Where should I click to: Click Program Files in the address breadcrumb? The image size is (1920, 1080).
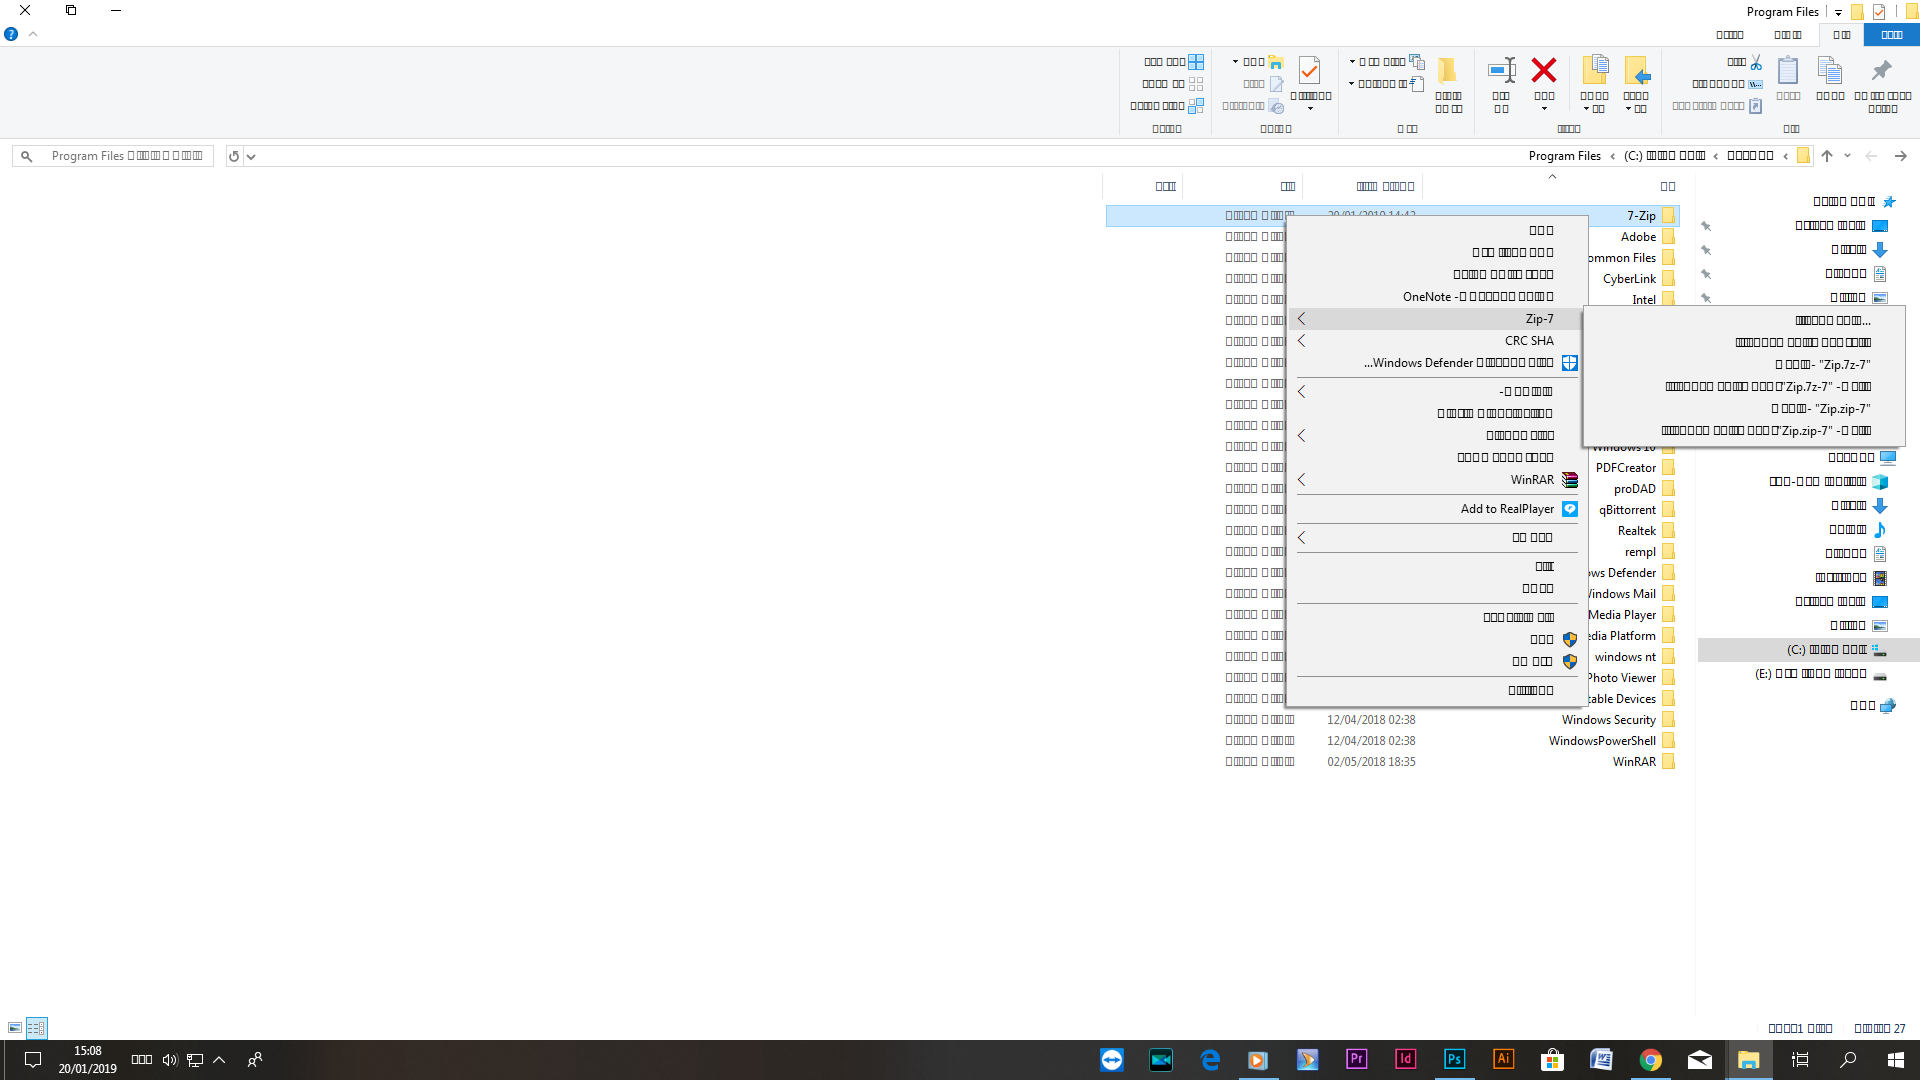pos(1564,156)
